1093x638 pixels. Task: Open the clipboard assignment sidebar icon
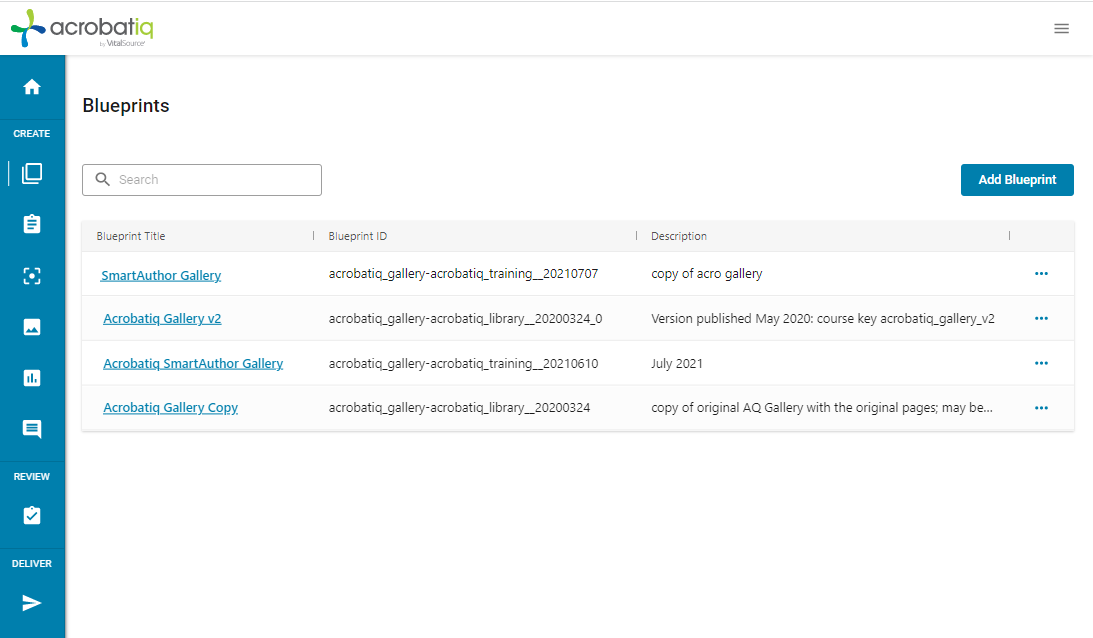[32, 224]
